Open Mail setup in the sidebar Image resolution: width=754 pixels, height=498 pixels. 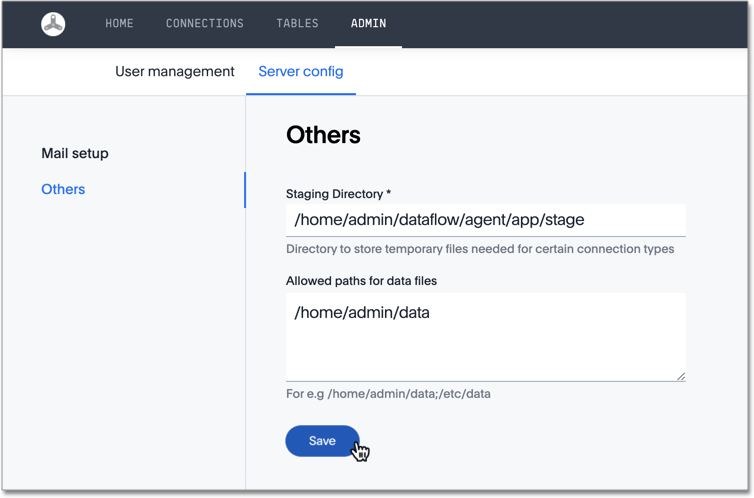click(75, 153)
